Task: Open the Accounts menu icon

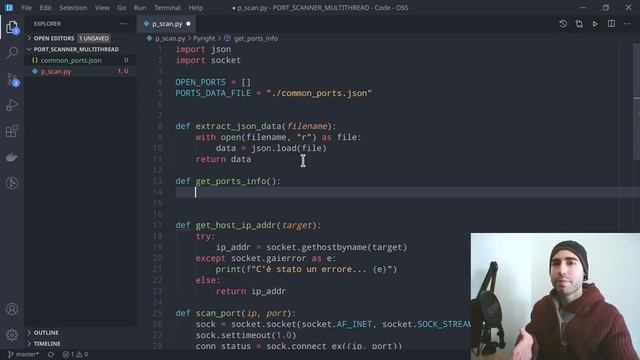Action: coord(12,309)
